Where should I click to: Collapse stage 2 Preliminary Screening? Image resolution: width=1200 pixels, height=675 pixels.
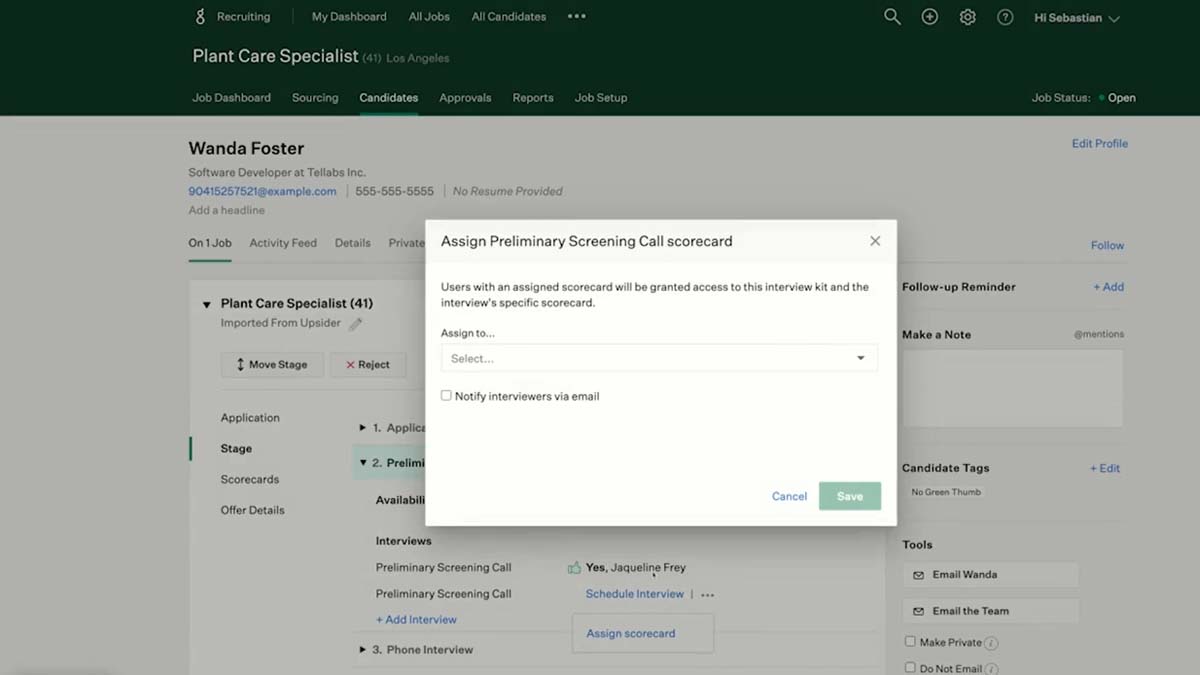[x=363, y=463]
